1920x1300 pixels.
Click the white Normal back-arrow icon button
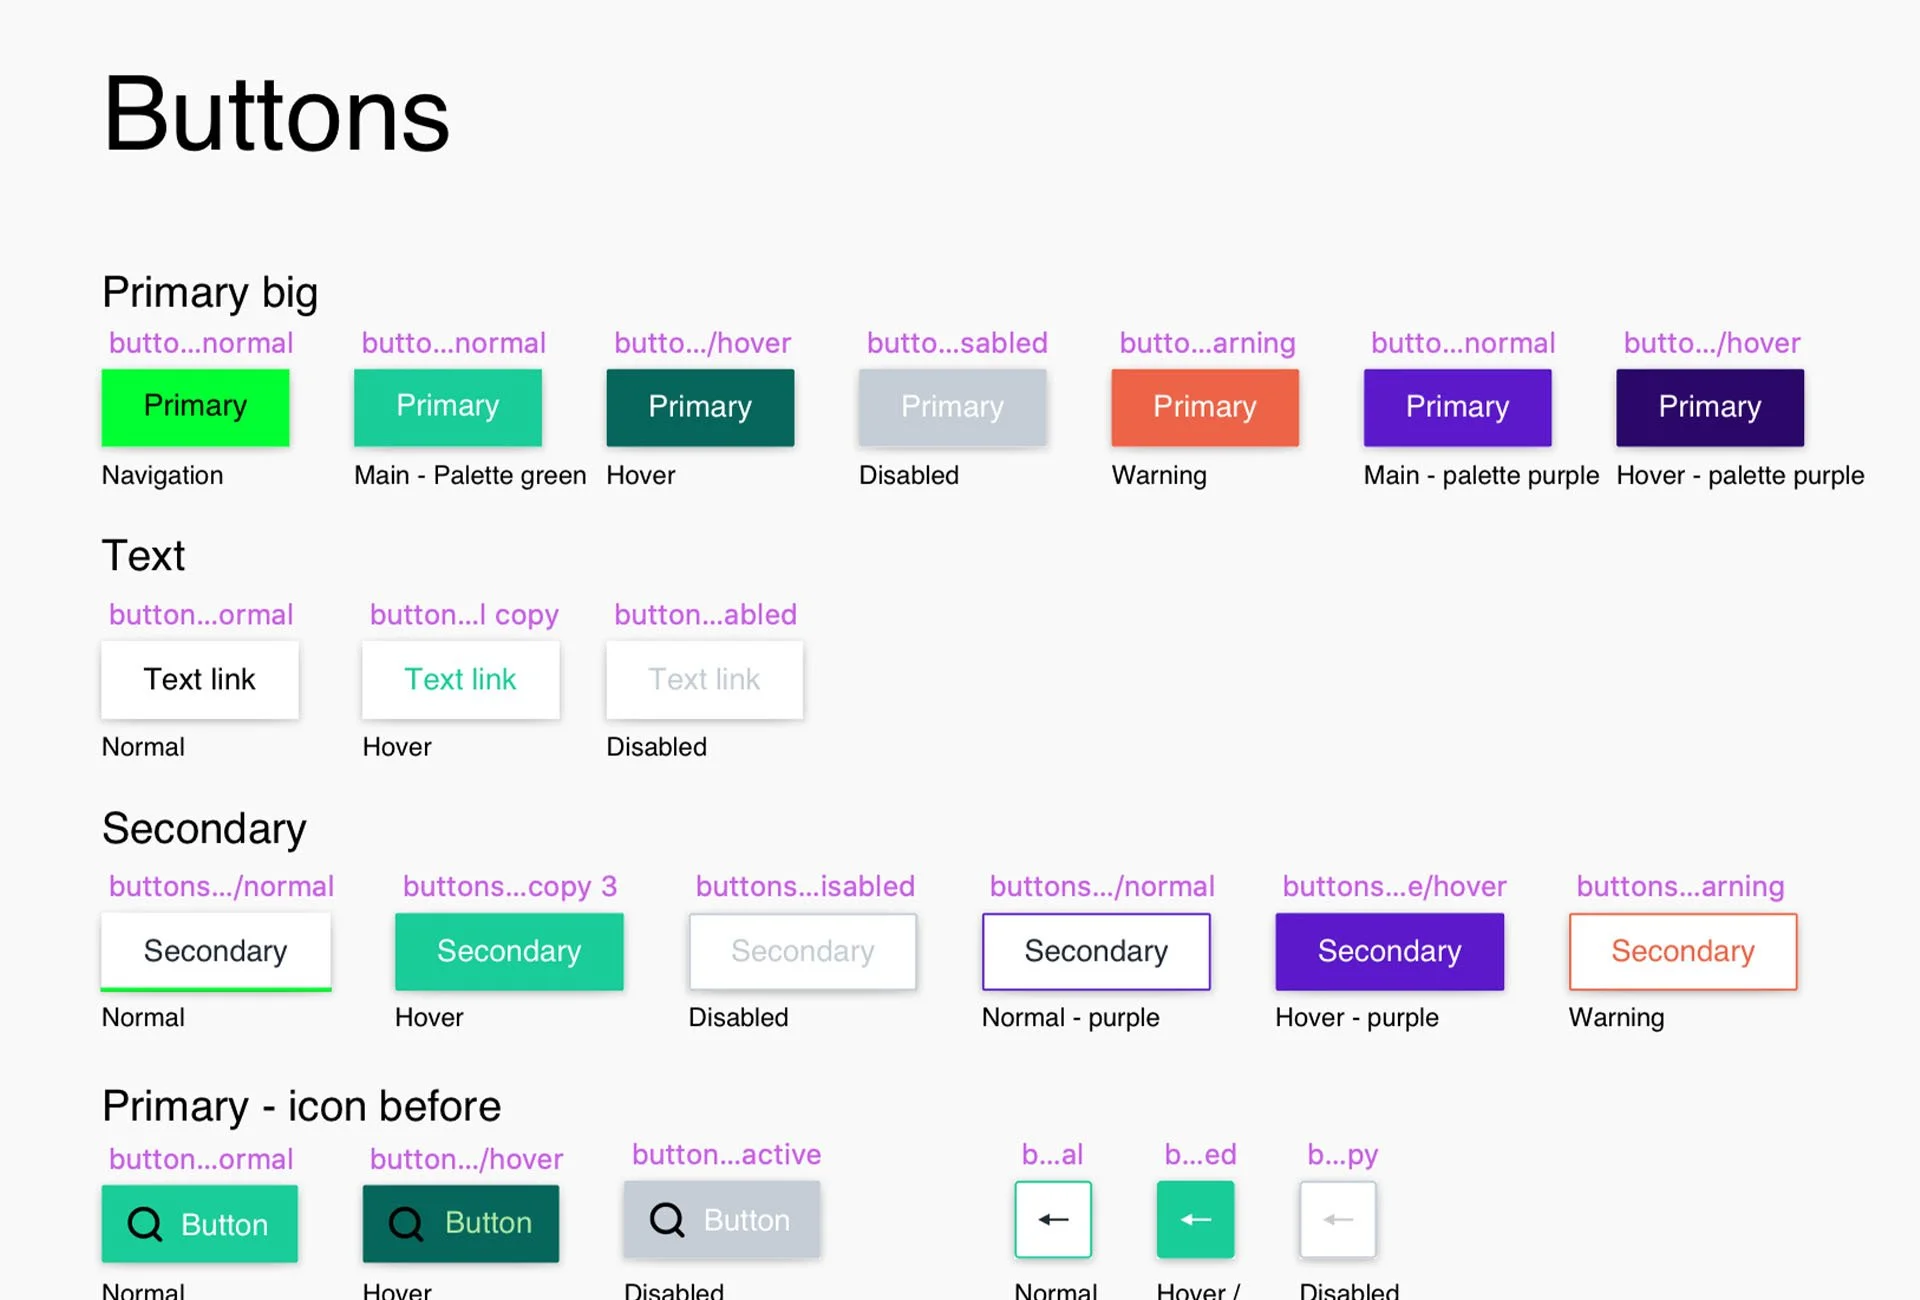(1053, 1219)
